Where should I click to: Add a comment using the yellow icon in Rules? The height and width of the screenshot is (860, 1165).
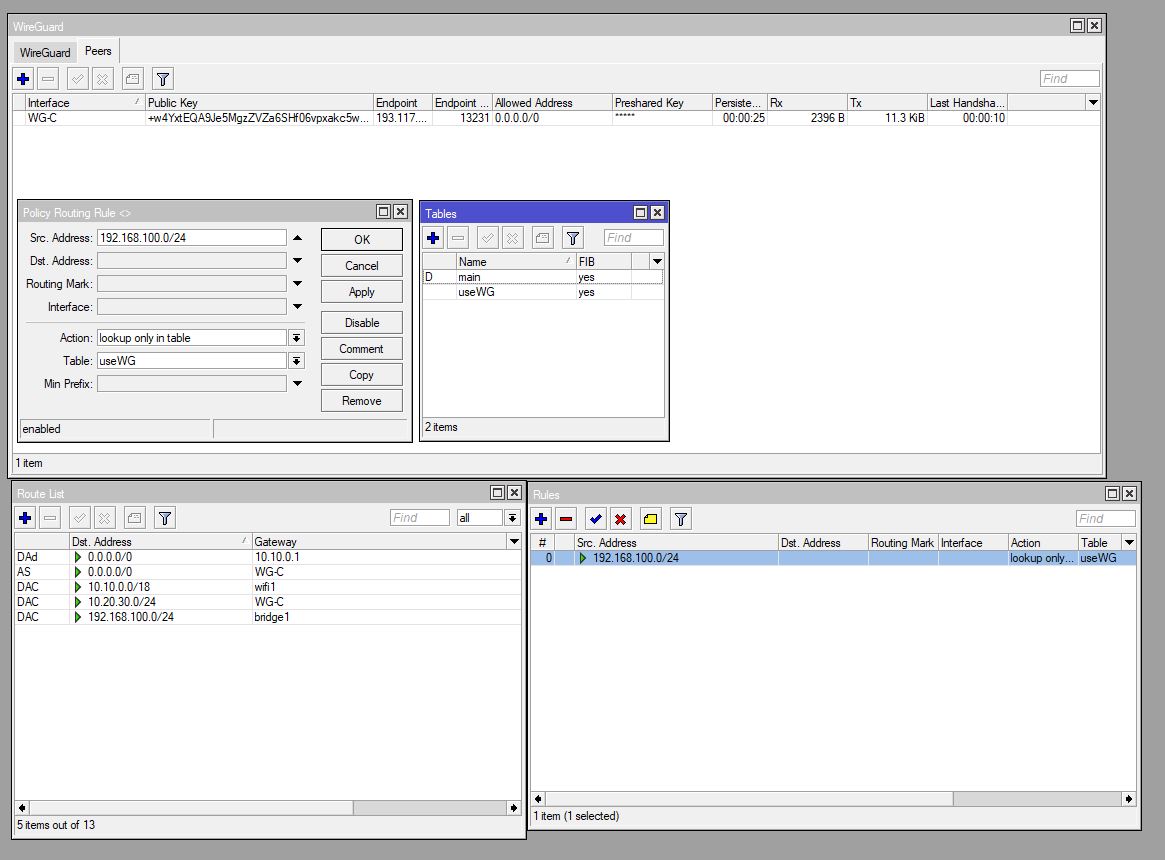(x=650, y=518)
